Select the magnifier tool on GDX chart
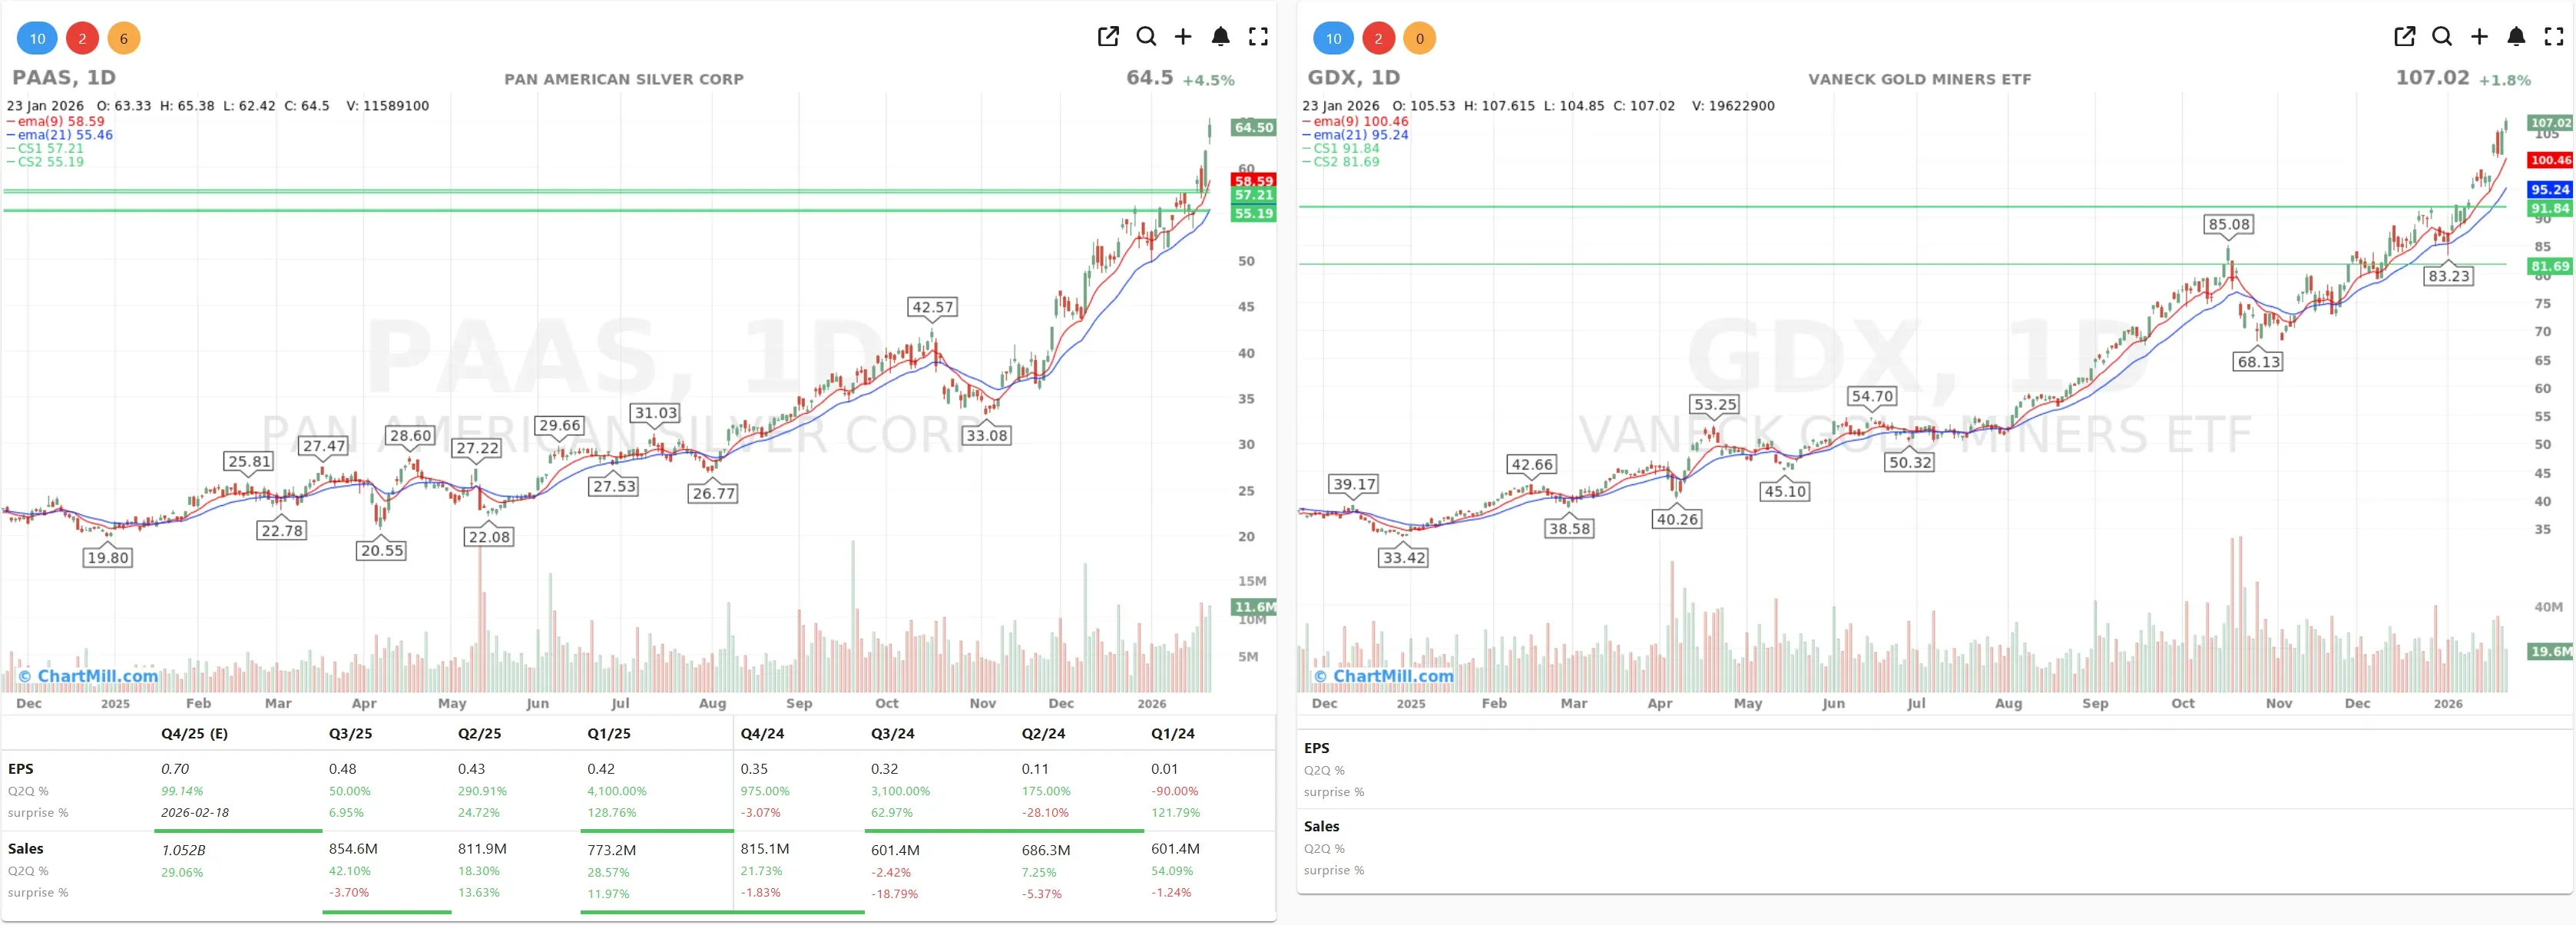Viewport: 2576px width, 925px height. pyautogui.click(x=2442, y=37)
